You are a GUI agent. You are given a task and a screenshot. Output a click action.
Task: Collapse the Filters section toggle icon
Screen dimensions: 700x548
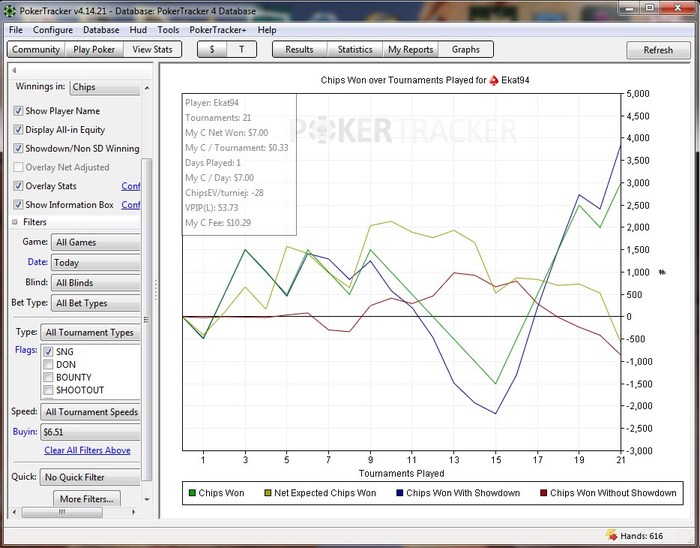pyautogui.click(x=15, y=222)
